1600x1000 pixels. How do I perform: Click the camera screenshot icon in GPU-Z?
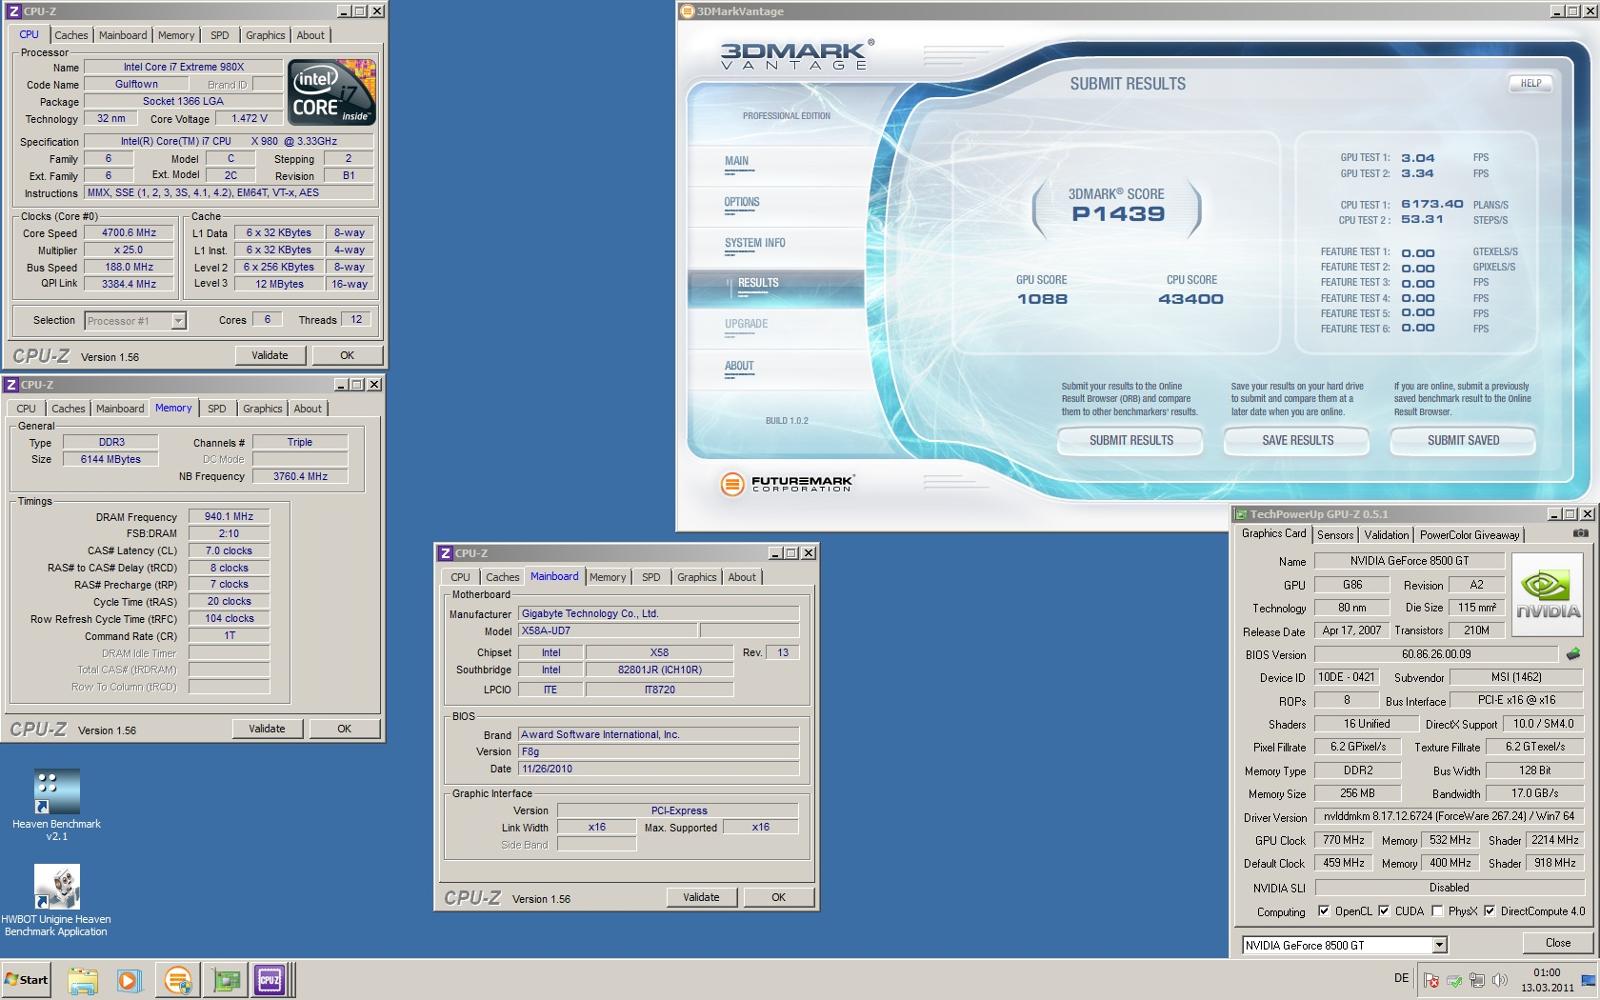1580,534
